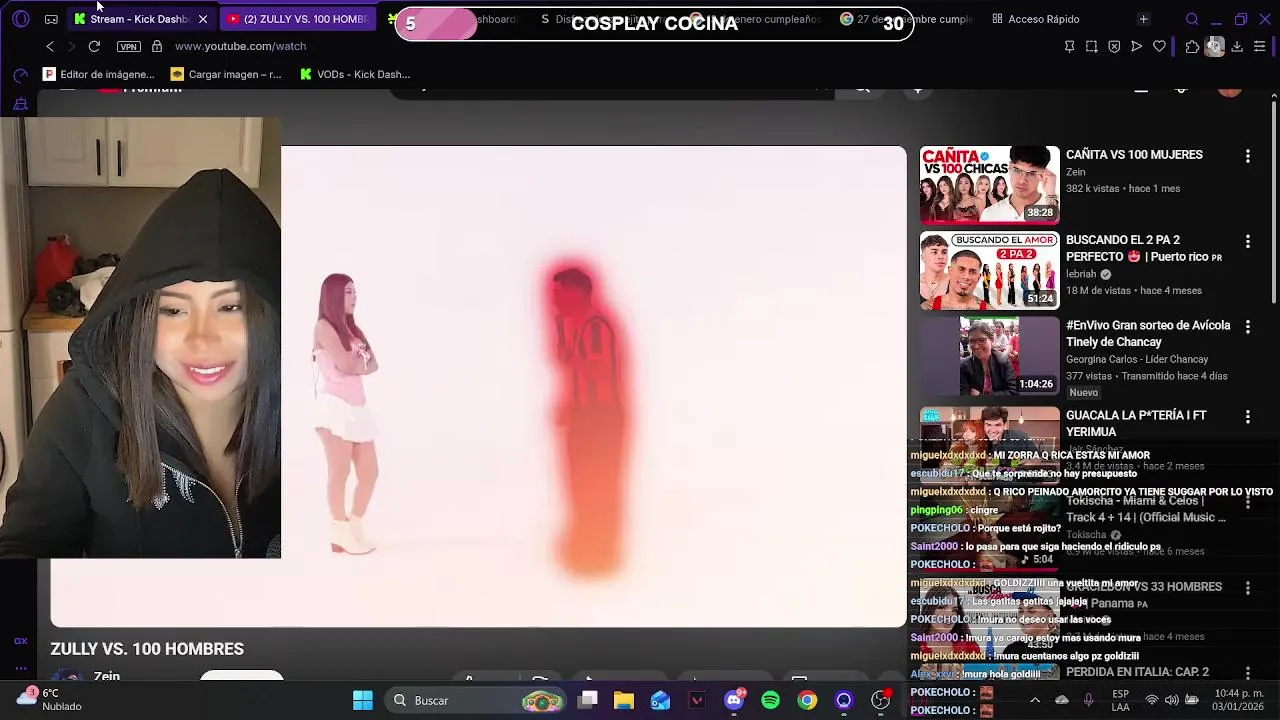Click the search tabs magnifier icon
1280x720 pixels.
tap(1192, 19)
